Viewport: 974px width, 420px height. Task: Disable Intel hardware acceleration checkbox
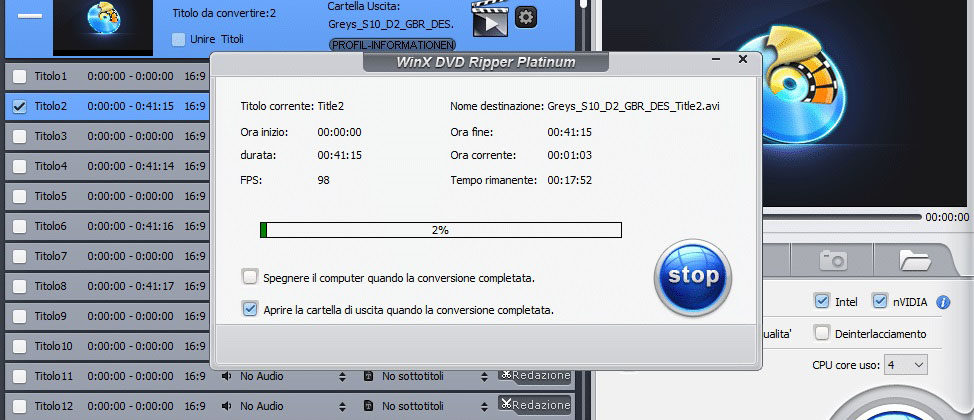[x=822, y=301]
